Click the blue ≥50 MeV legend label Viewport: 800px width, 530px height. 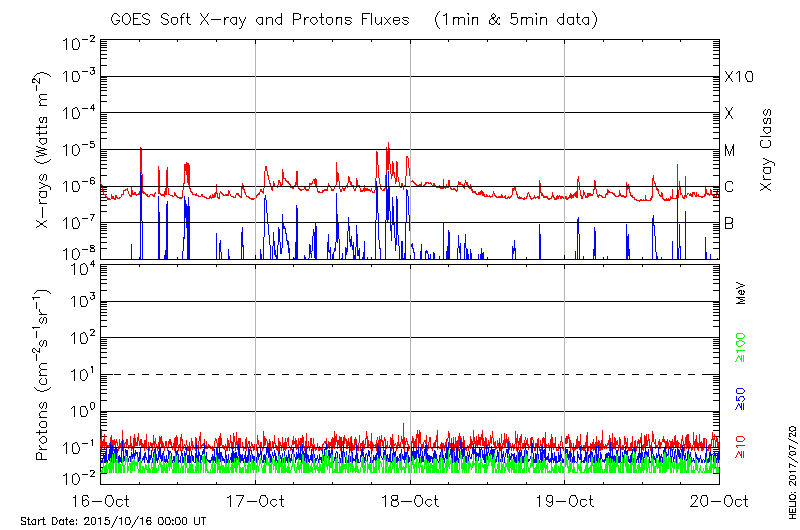[x=741, y=399]
